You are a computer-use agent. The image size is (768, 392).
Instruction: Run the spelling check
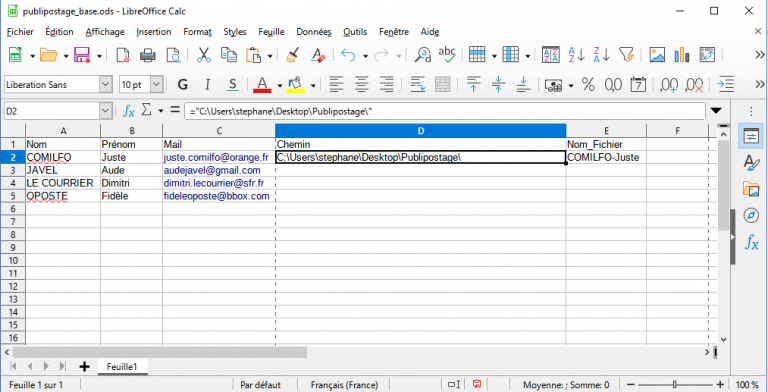pyautogui.click(x=447, y=54)
